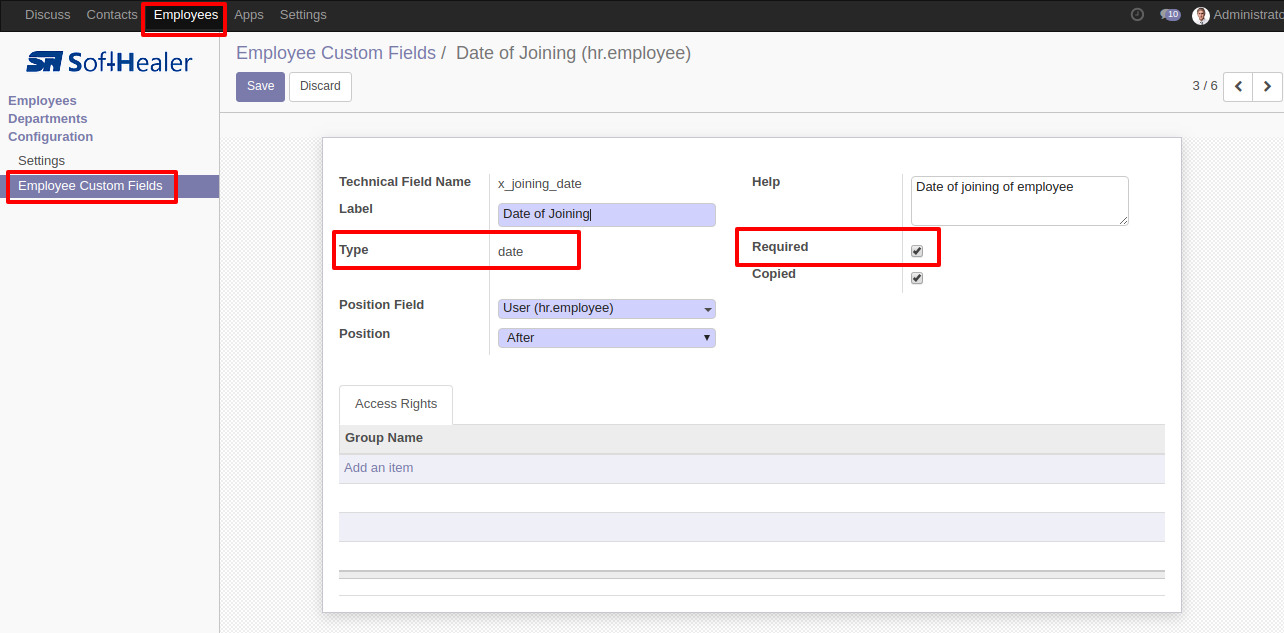Click the x_joining_date technical name value

[x=540, y=184]
